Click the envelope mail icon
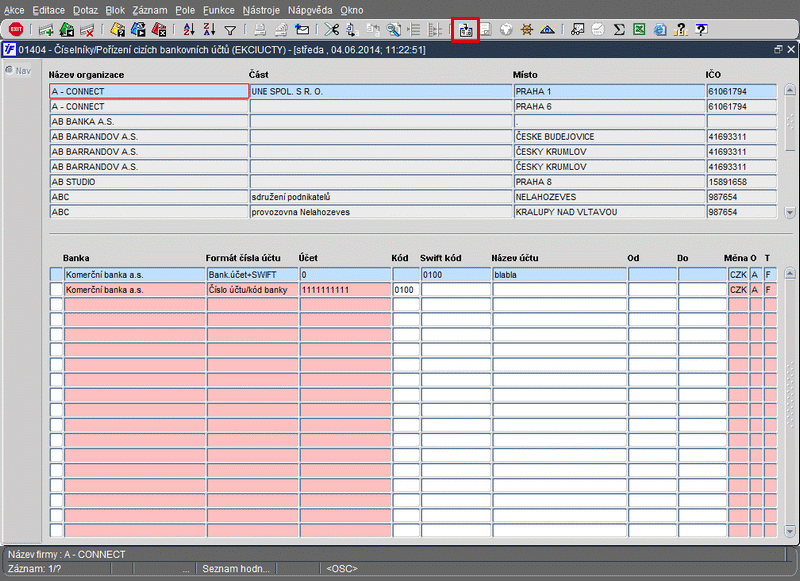 (302, 30)
